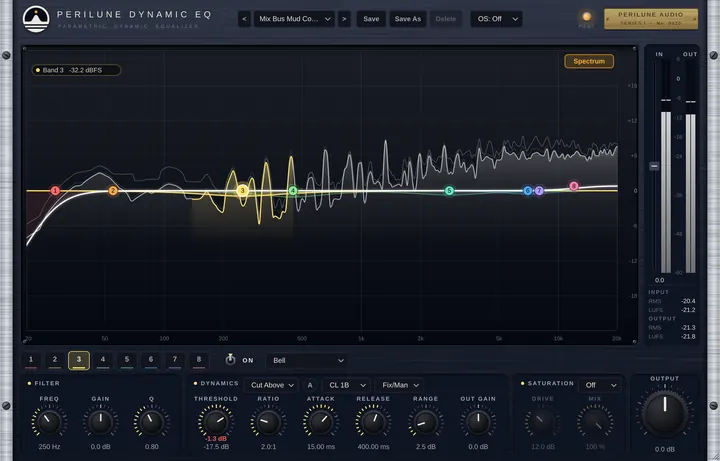The width and height of the screenshot is (720, 461).
Task: Select band 8 pink node on graph
Action: coord(574,186)
